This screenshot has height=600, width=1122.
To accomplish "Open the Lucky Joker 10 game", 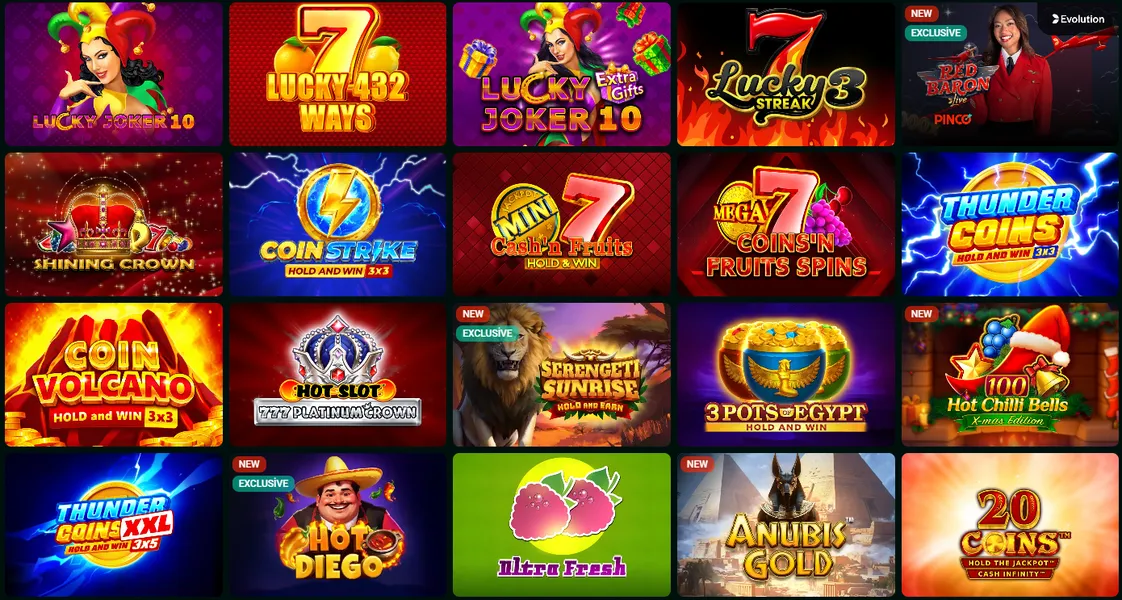I will 114,74.
